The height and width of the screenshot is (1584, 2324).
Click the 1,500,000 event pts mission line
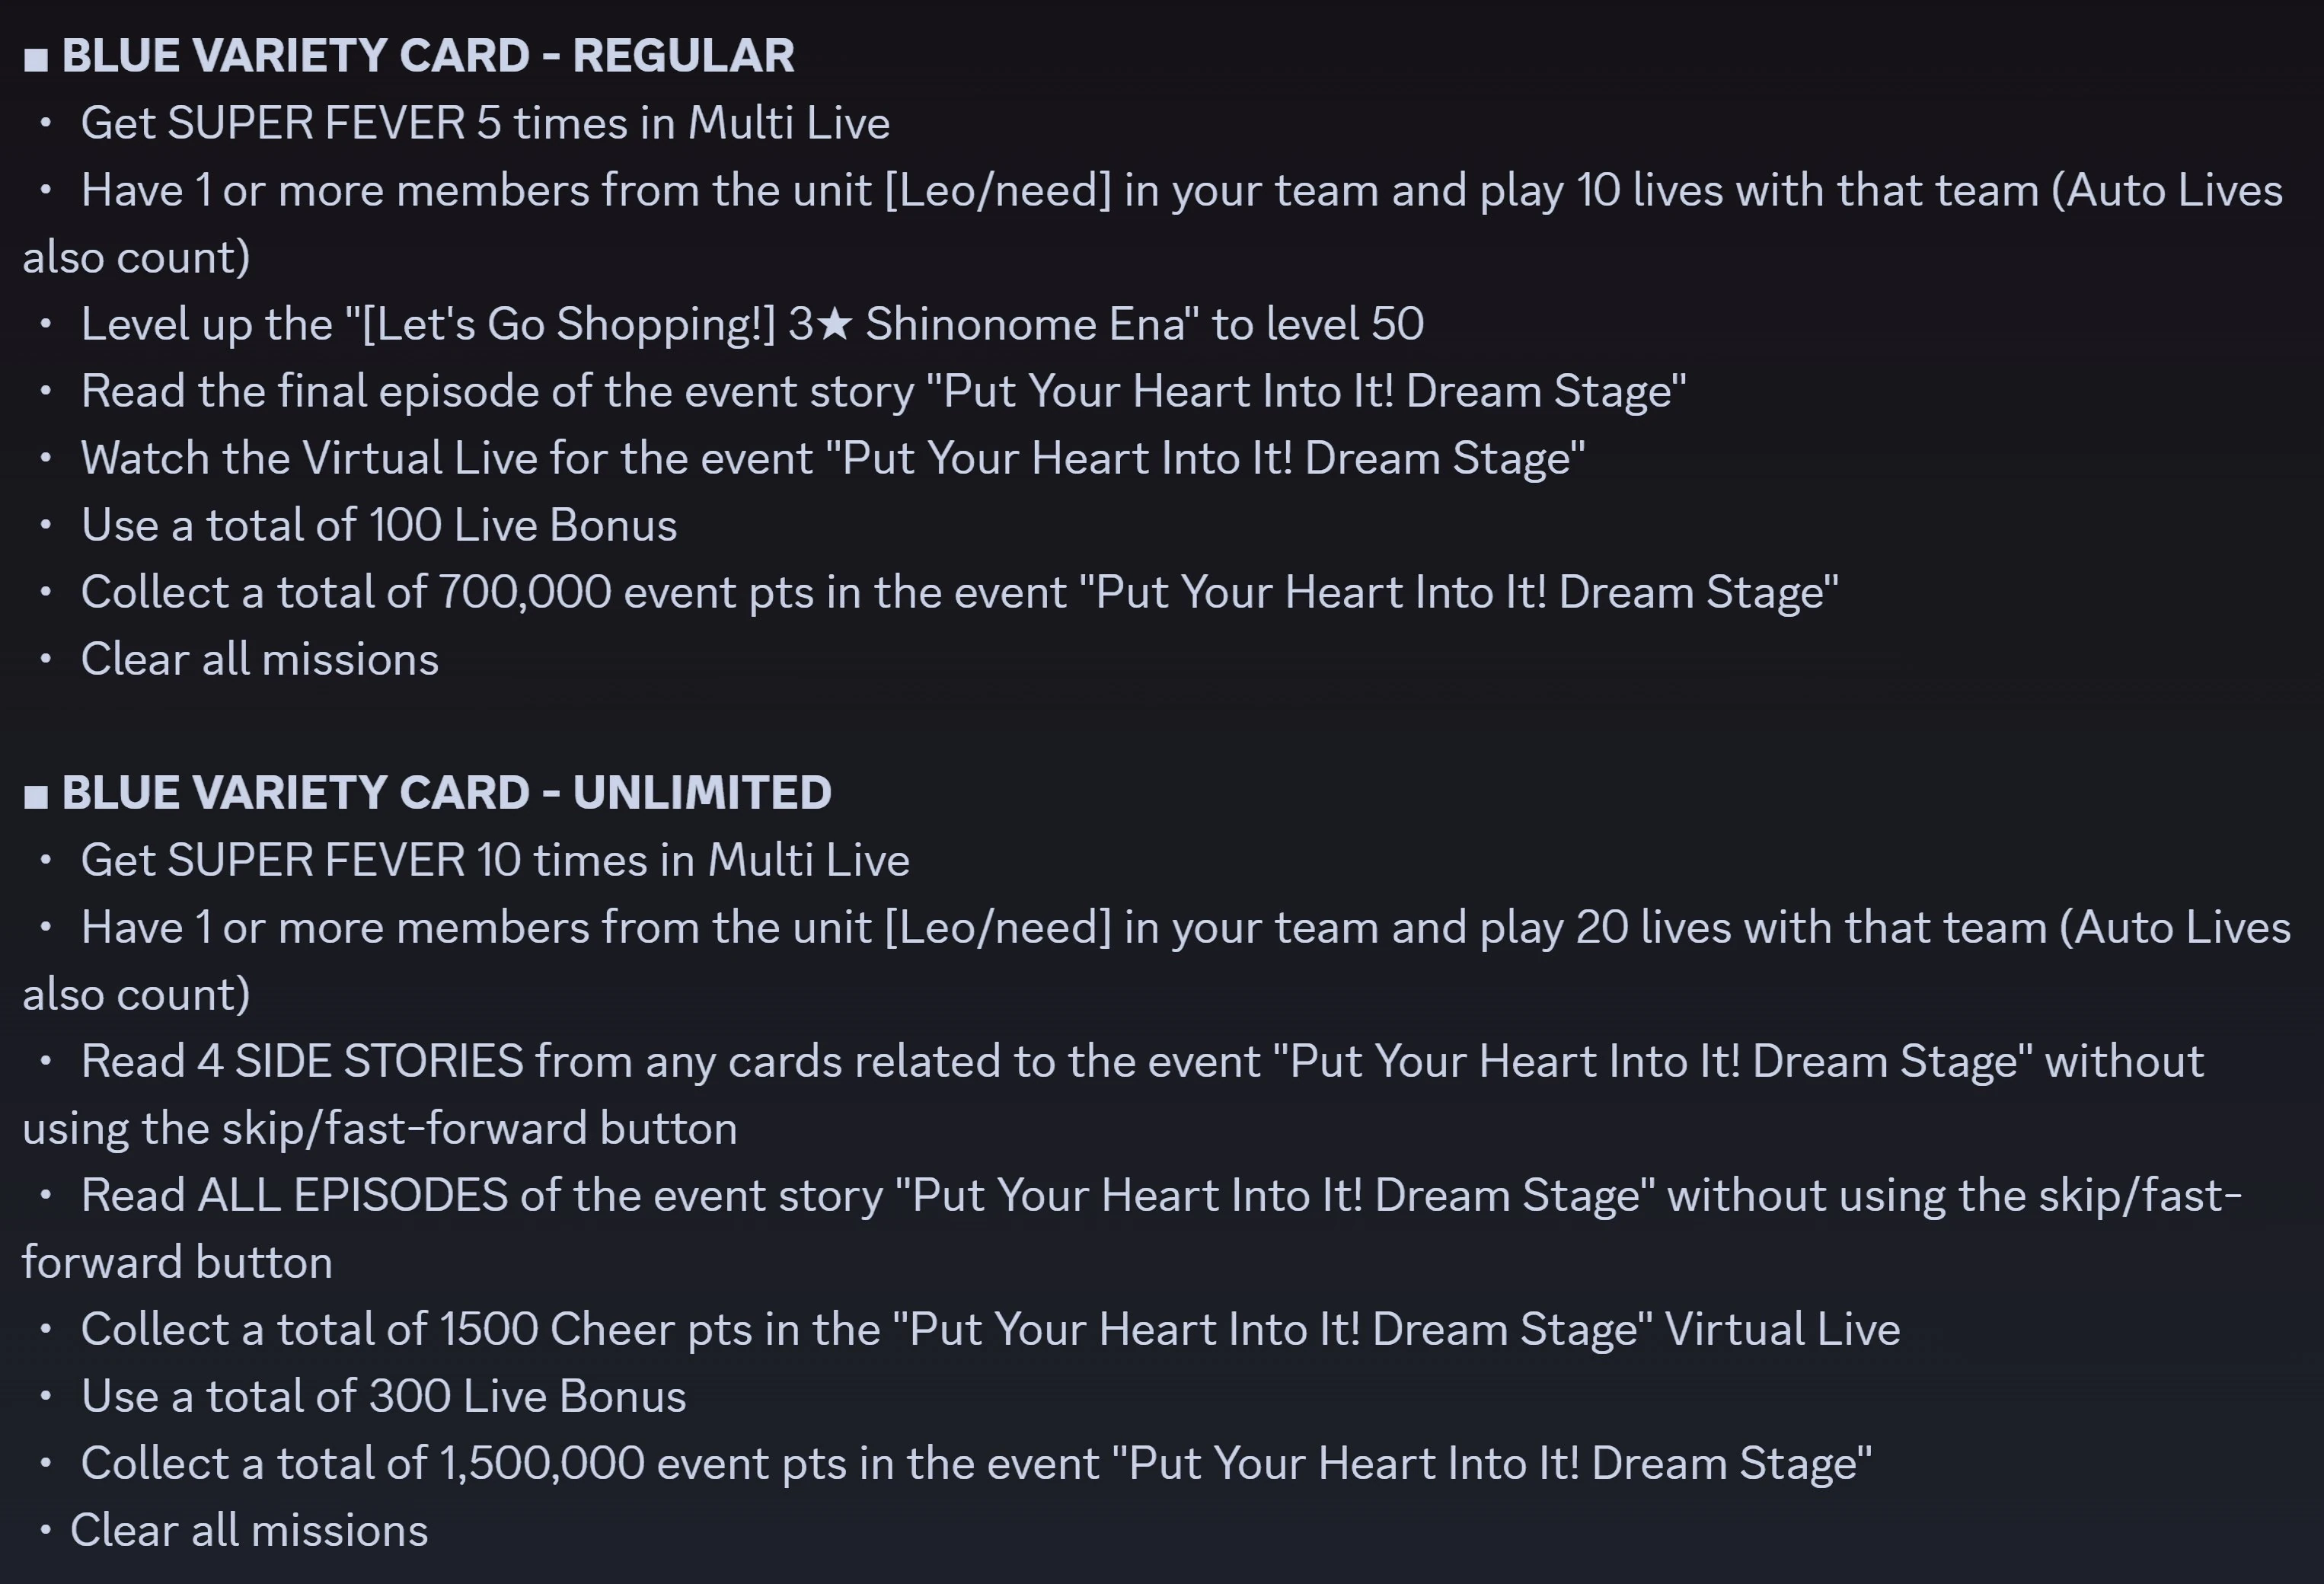[x=975, y=1464]
